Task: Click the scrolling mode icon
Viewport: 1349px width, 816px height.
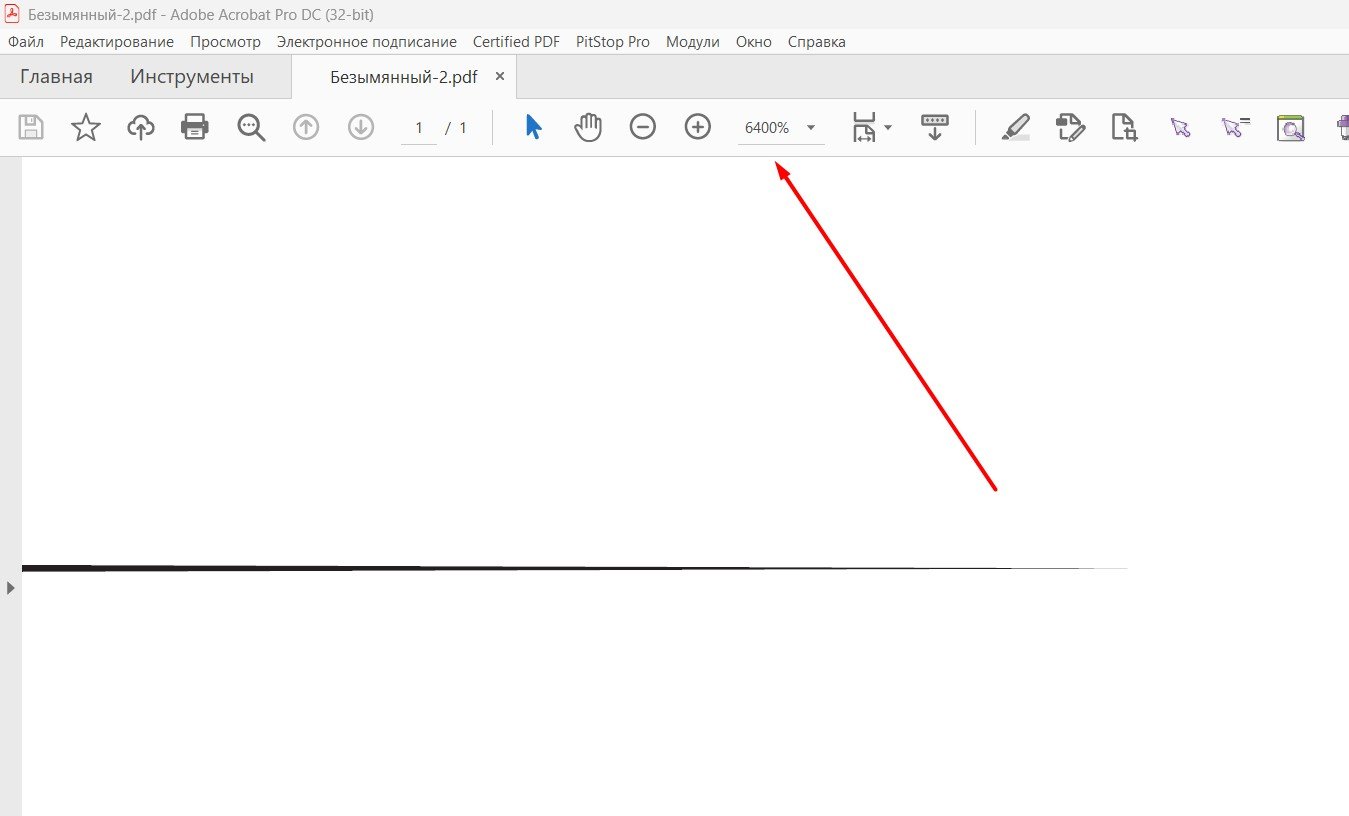Action: [x=934, y=127]
